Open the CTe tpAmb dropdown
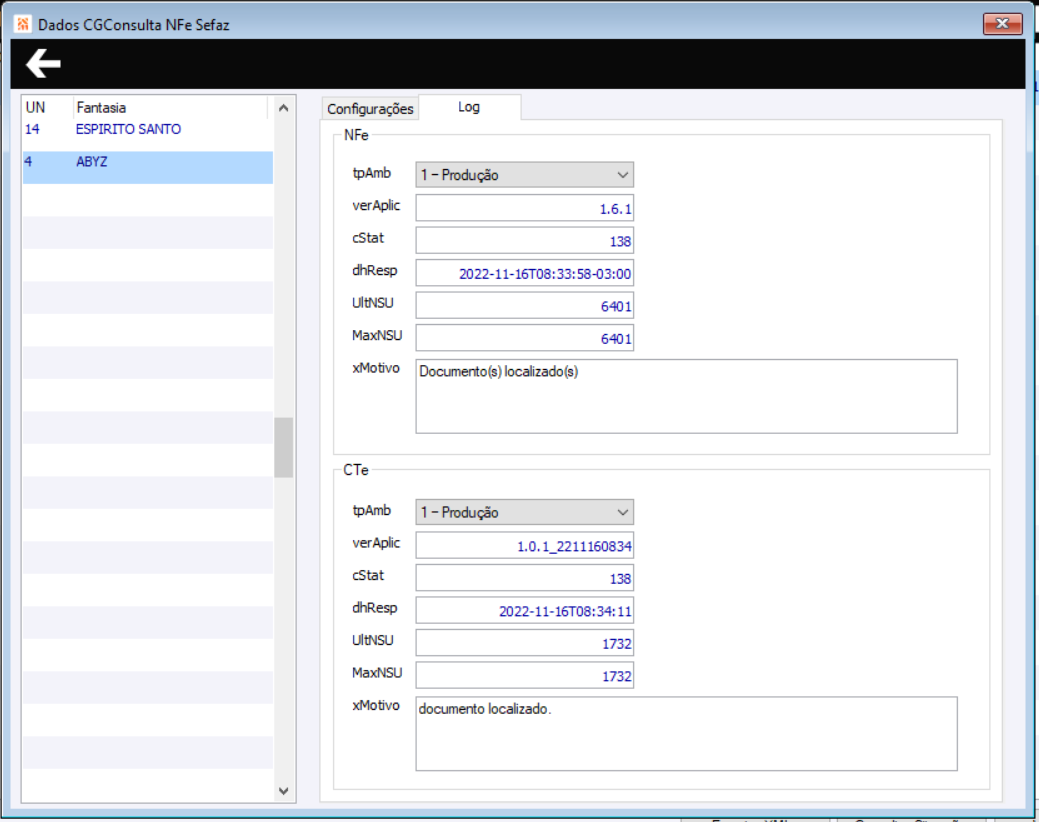 524,512
